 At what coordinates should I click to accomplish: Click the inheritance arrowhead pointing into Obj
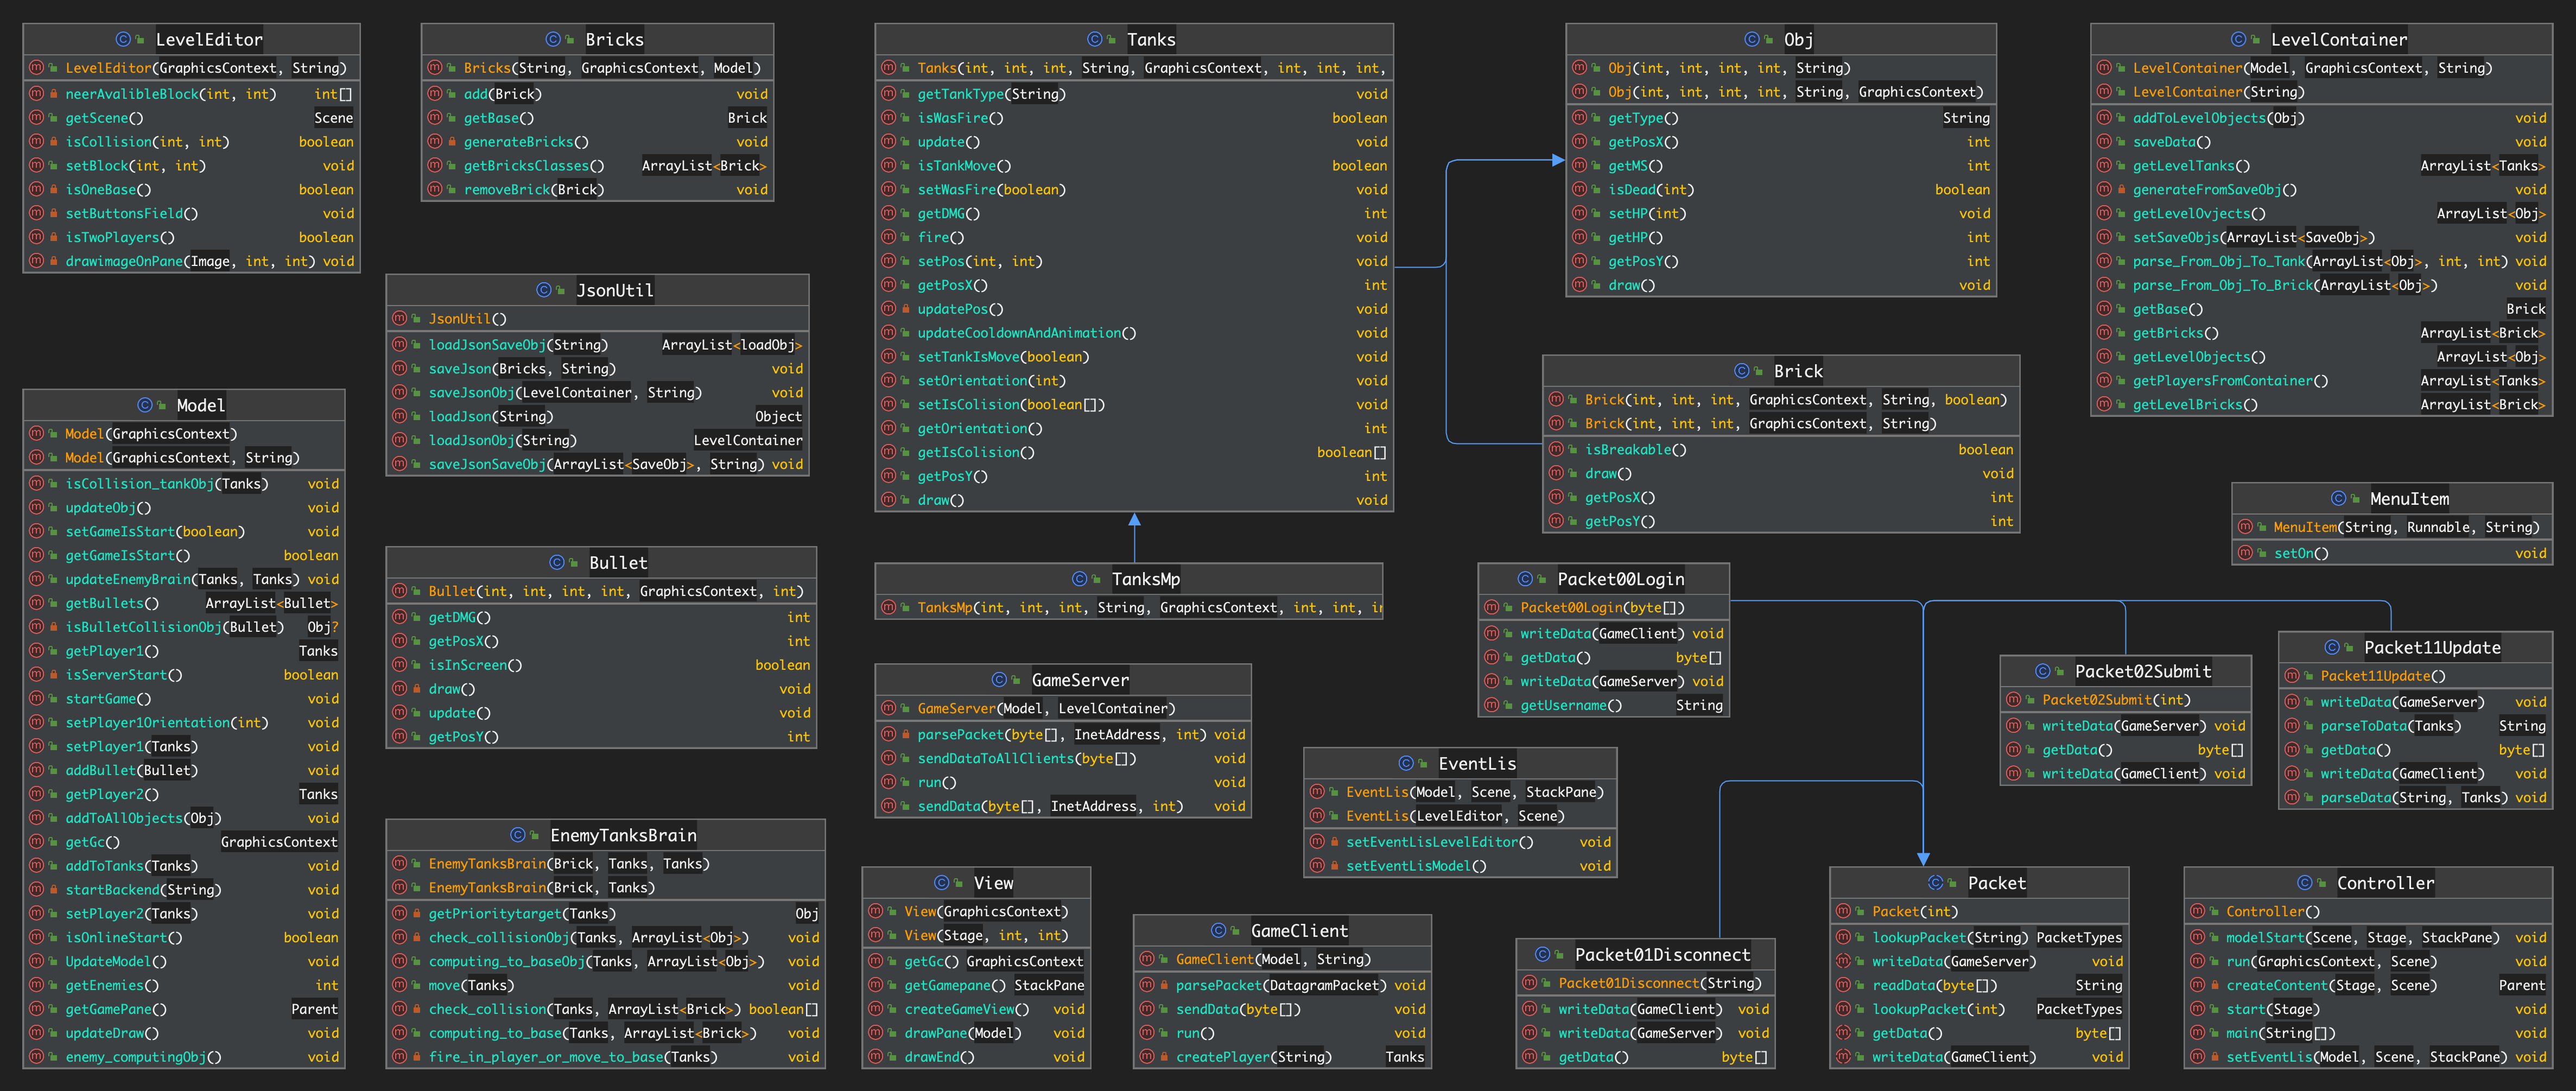point(1557,160)
